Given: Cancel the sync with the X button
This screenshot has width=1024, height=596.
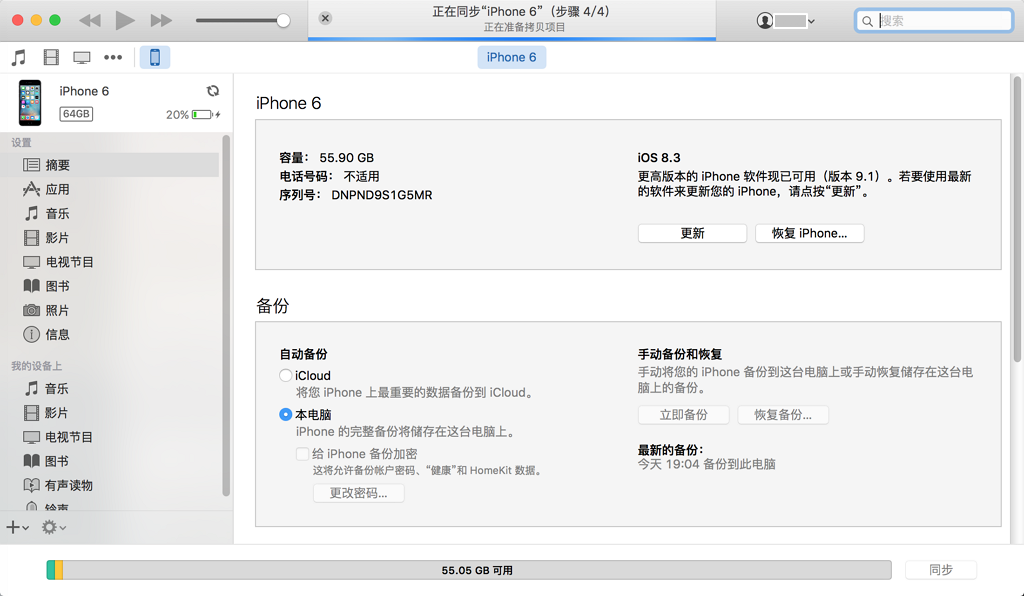Looking at the screenshot, I should [325, 18].
